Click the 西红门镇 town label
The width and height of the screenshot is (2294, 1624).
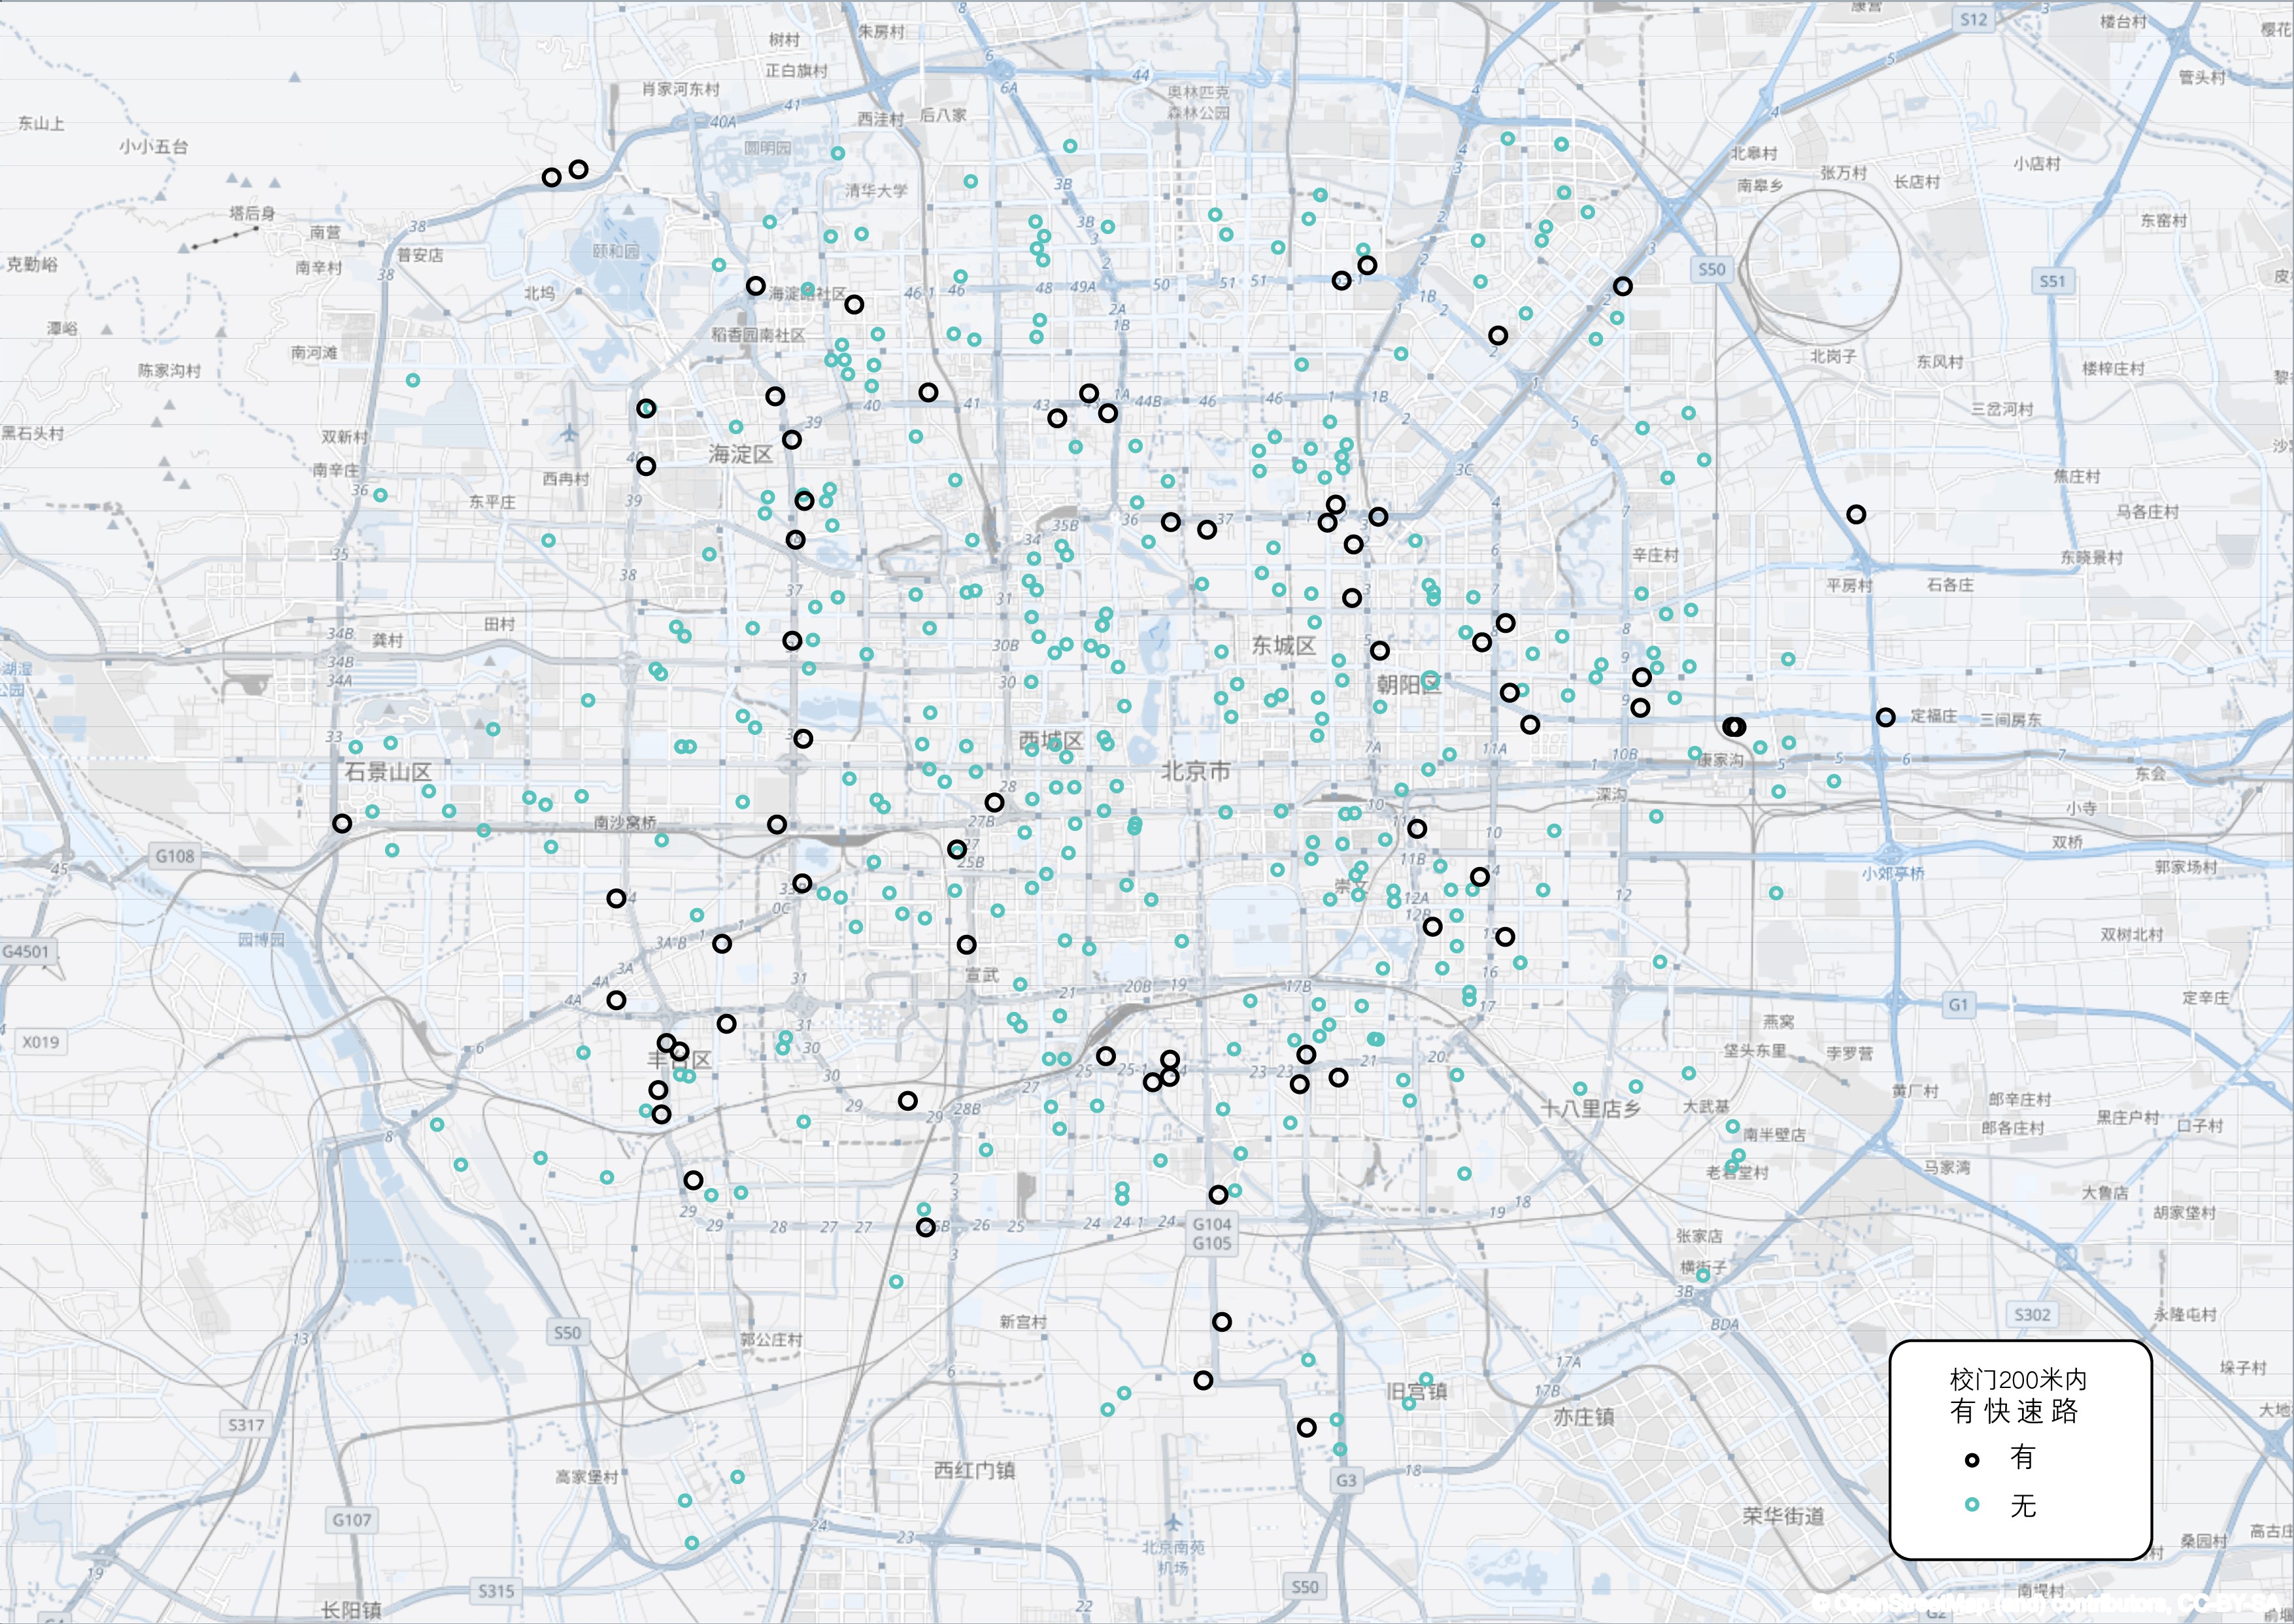click(x=974, y=1470)
